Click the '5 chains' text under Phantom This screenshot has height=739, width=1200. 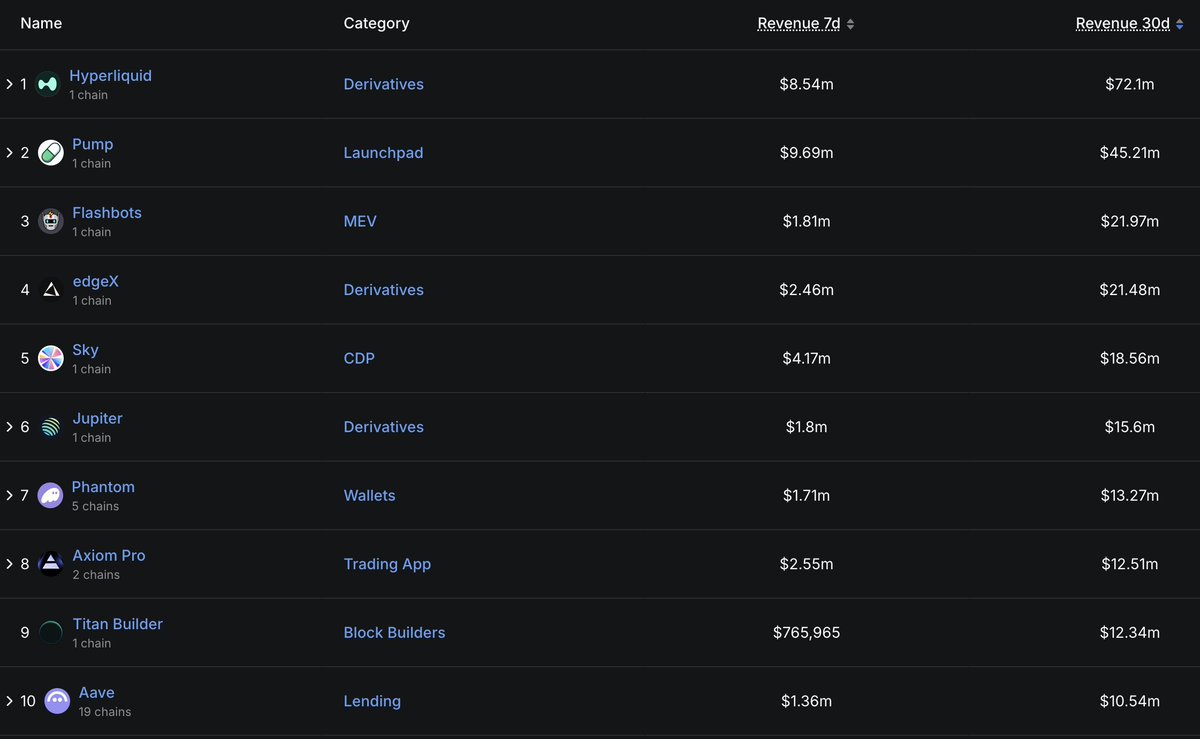(x=95, y=506)
